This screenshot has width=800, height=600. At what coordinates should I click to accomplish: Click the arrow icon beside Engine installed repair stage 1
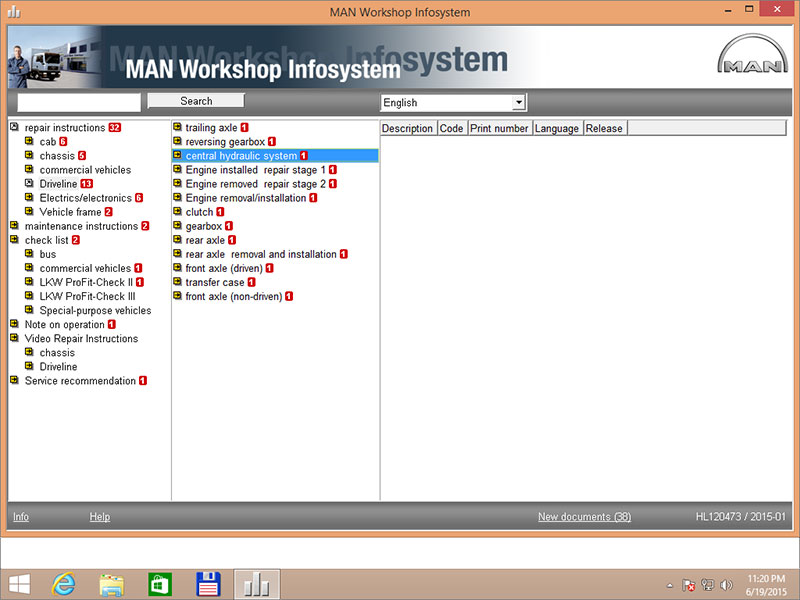[178, 169]
